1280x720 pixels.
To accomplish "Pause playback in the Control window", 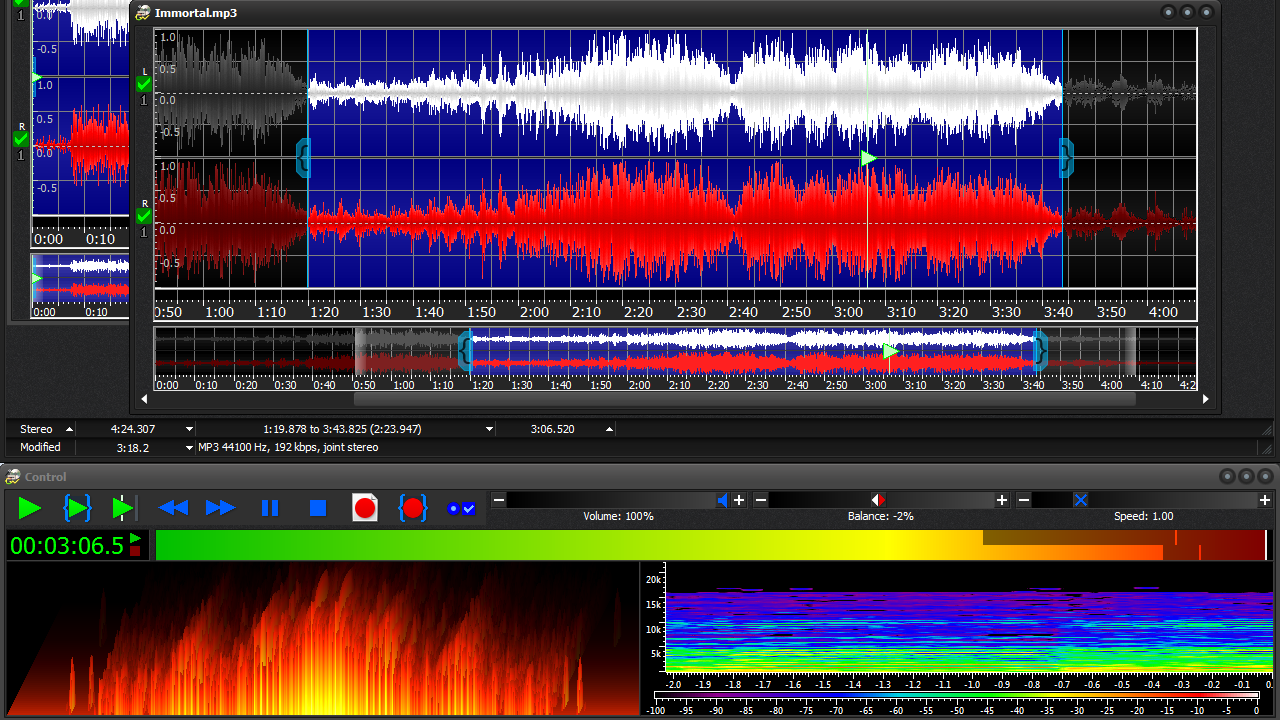I will point(270,509).
